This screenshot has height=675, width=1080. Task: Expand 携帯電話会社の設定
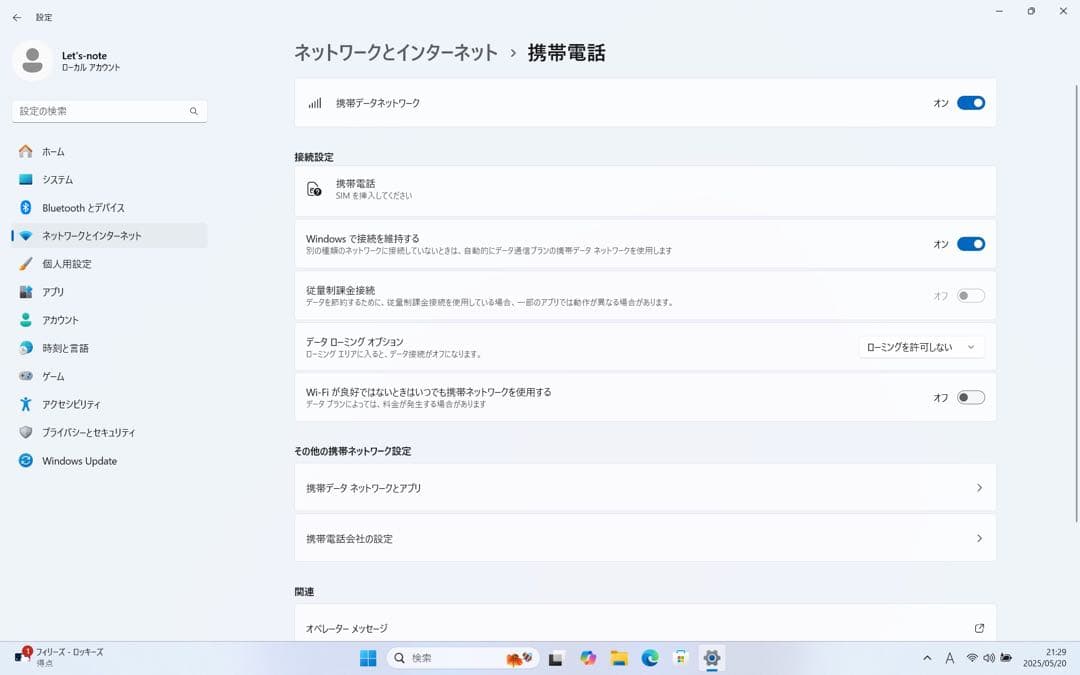tap(644, 537)
